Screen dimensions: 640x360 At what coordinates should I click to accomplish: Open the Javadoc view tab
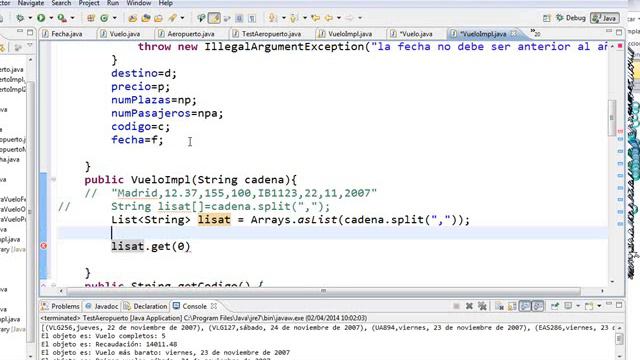coord(102,306)
